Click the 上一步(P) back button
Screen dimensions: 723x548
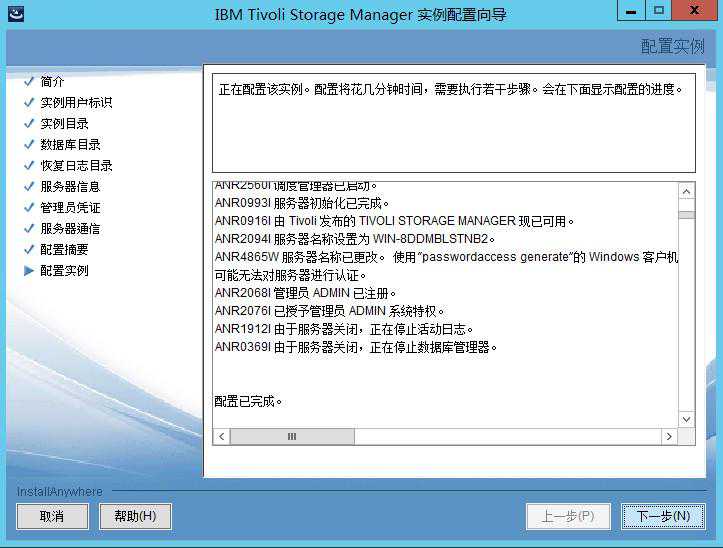[x=568, y=516]
